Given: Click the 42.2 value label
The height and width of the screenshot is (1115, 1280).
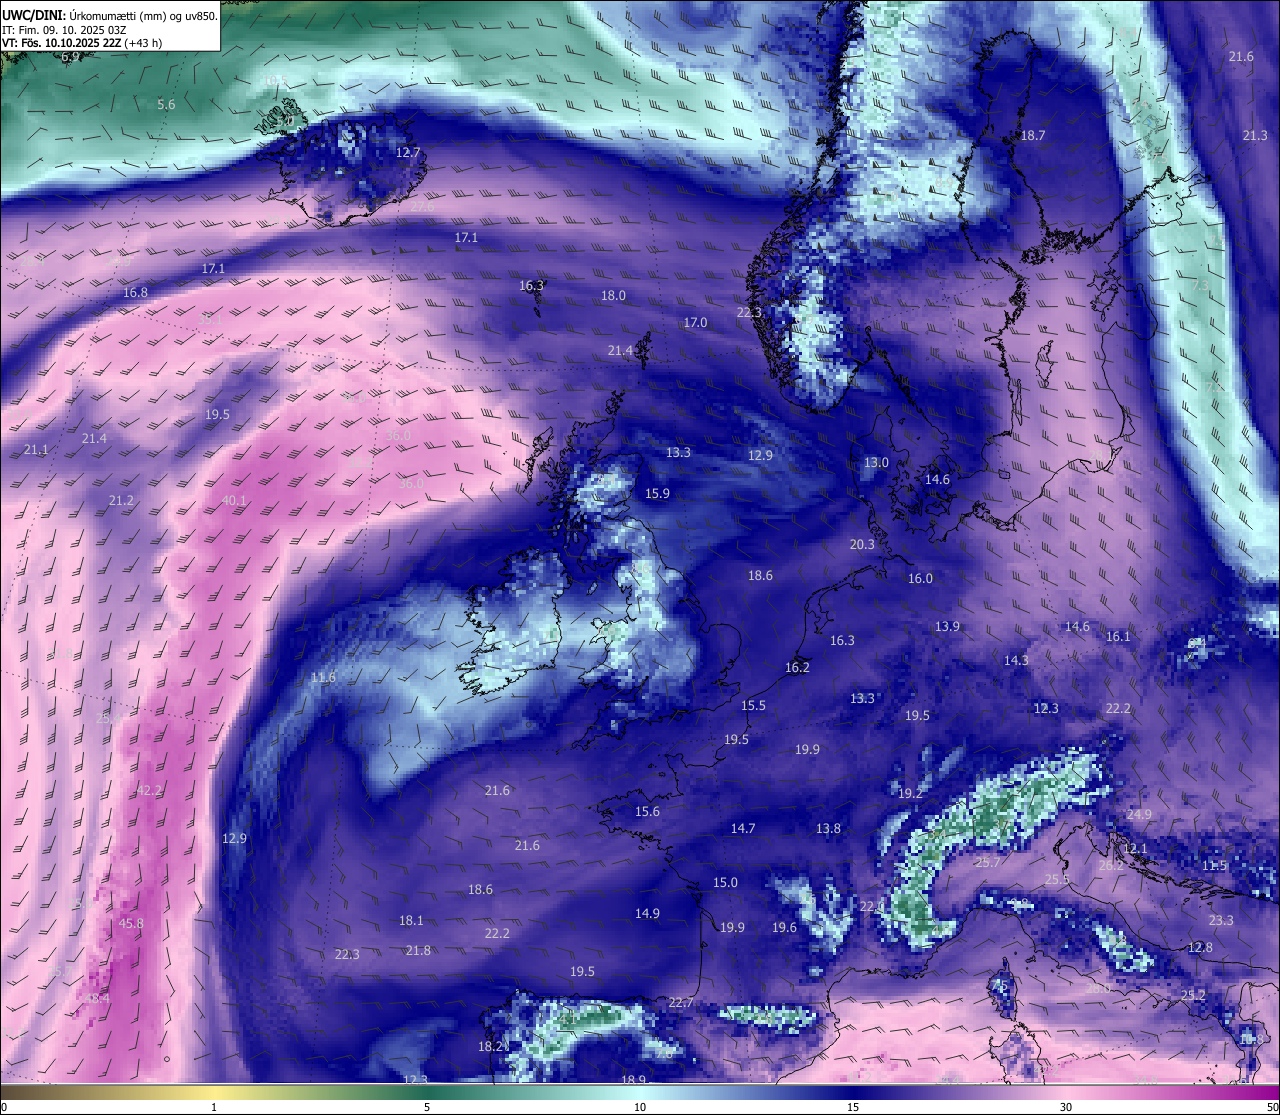Looking at the screenshot, I should (149, 791).
